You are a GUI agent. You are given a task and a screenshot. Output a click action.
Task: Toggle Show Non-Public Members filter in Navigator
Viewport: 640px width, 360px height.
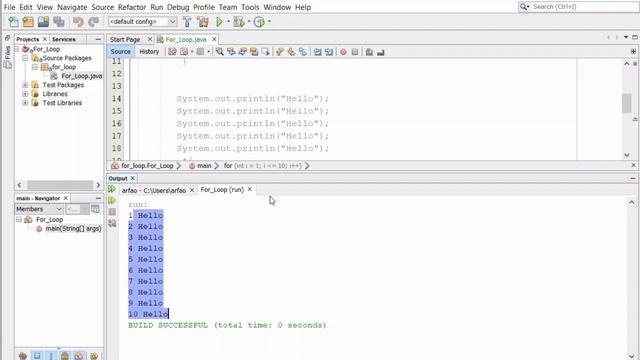(x=65, y=356)
